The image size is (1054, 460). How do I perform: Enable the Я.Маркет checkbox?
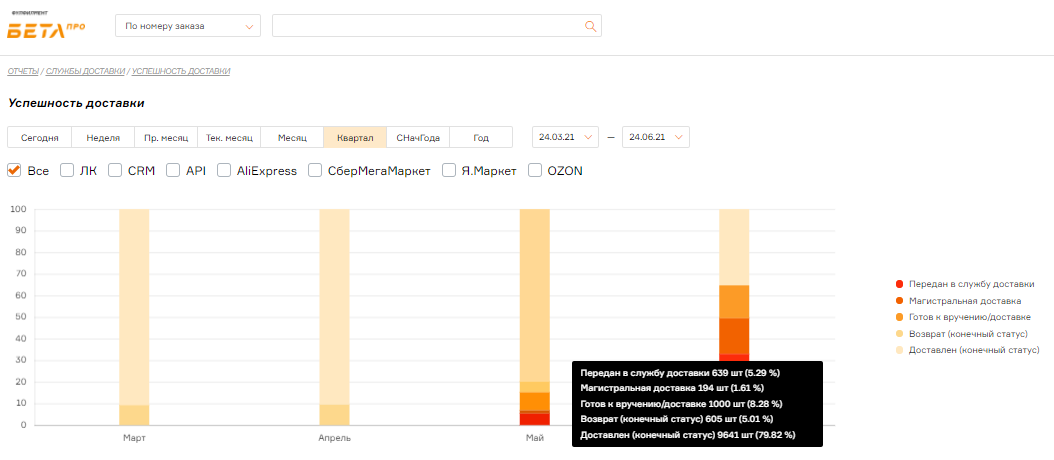tap(449, 171)
